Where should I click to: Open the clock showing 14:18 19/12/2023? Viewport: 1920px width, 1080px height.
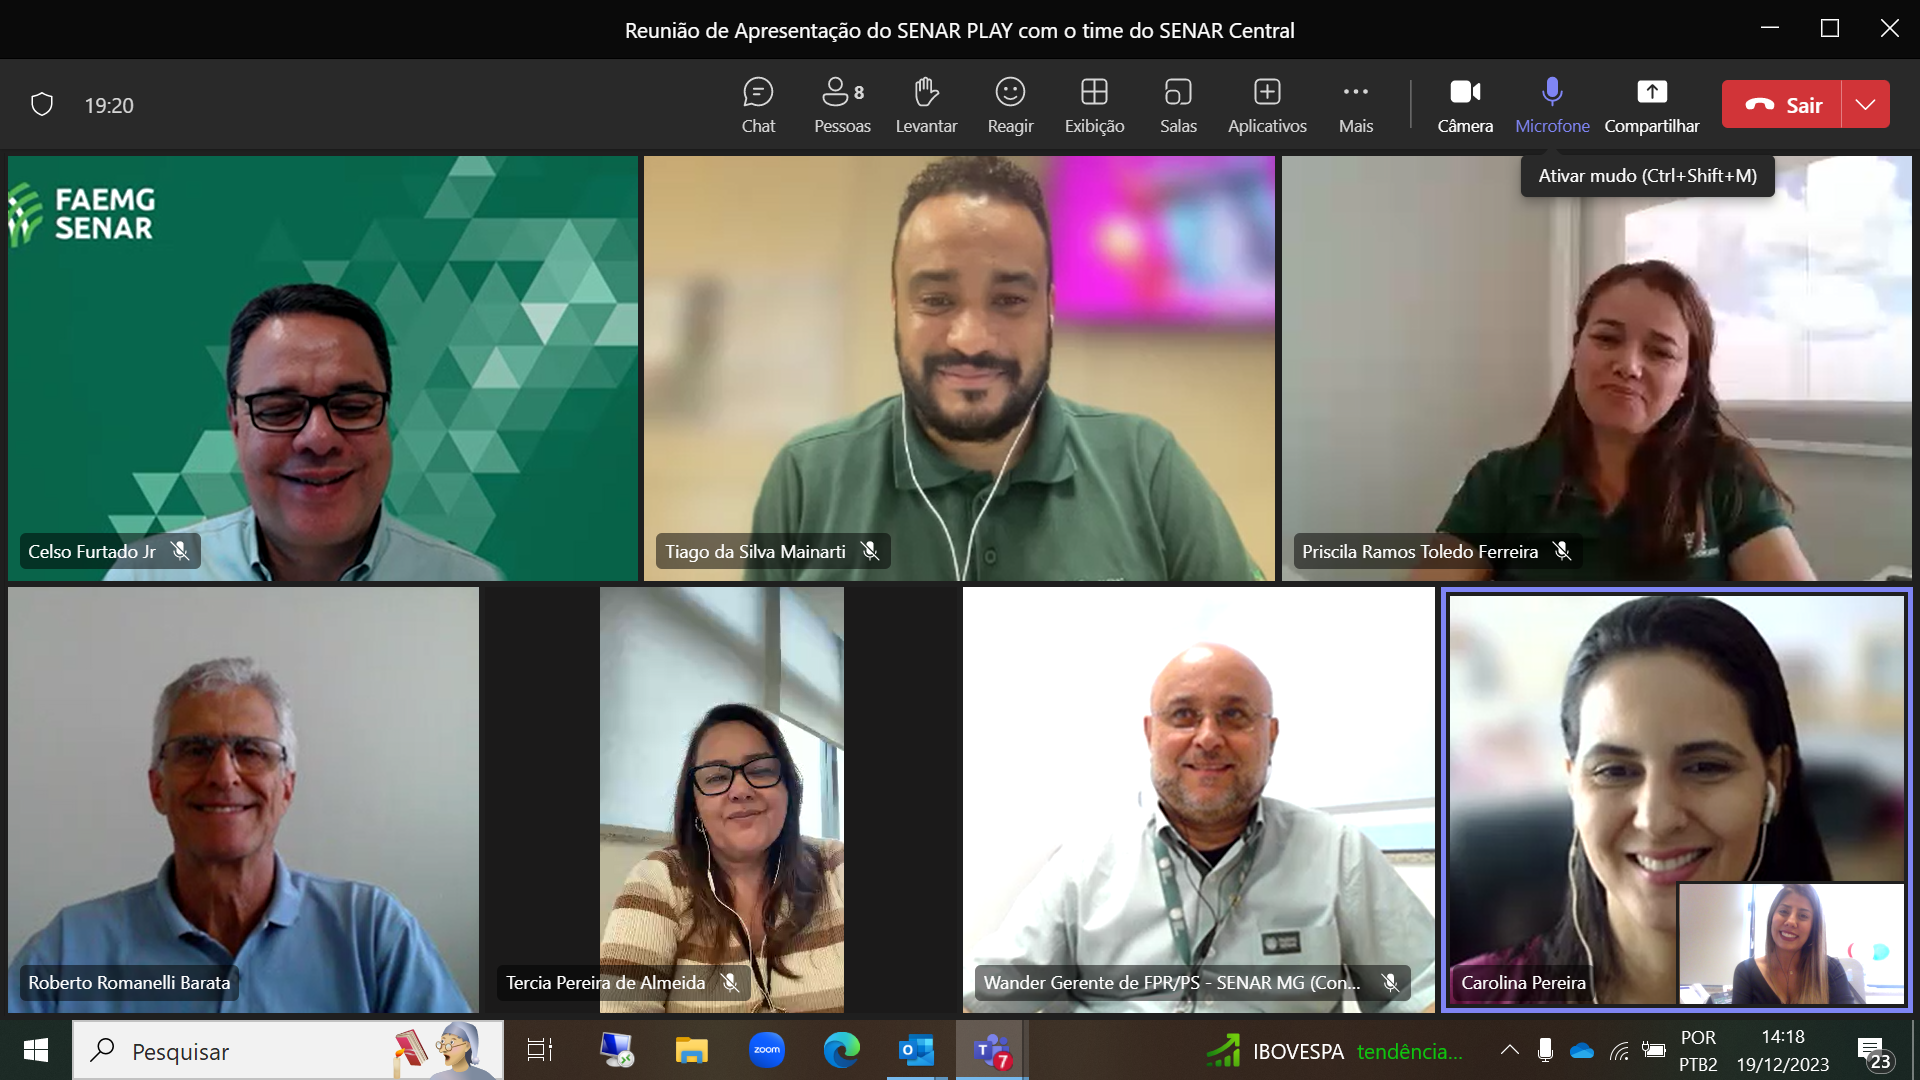coord(1783,1051)
